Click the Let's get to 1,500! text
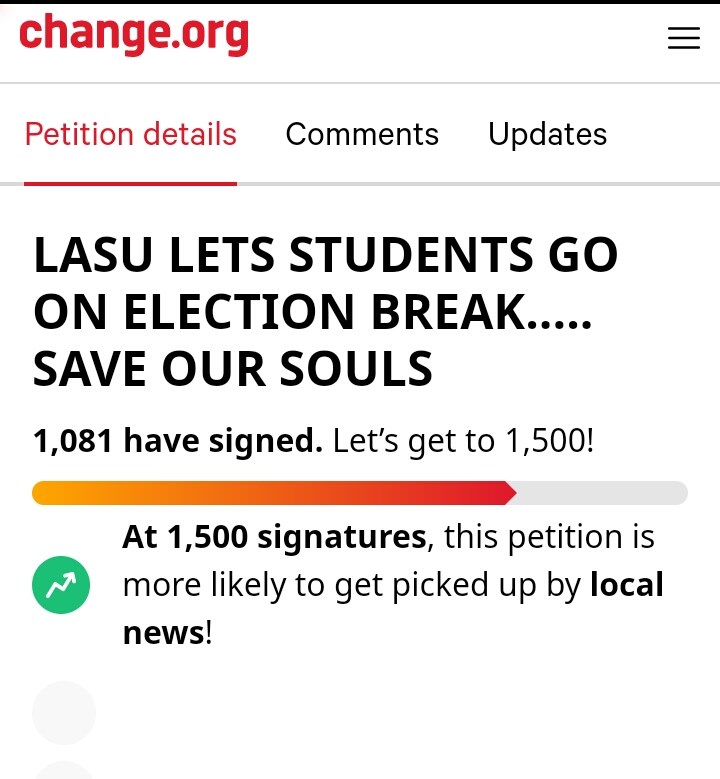Viewport: 720px width, 779px height. coord(463,441)
